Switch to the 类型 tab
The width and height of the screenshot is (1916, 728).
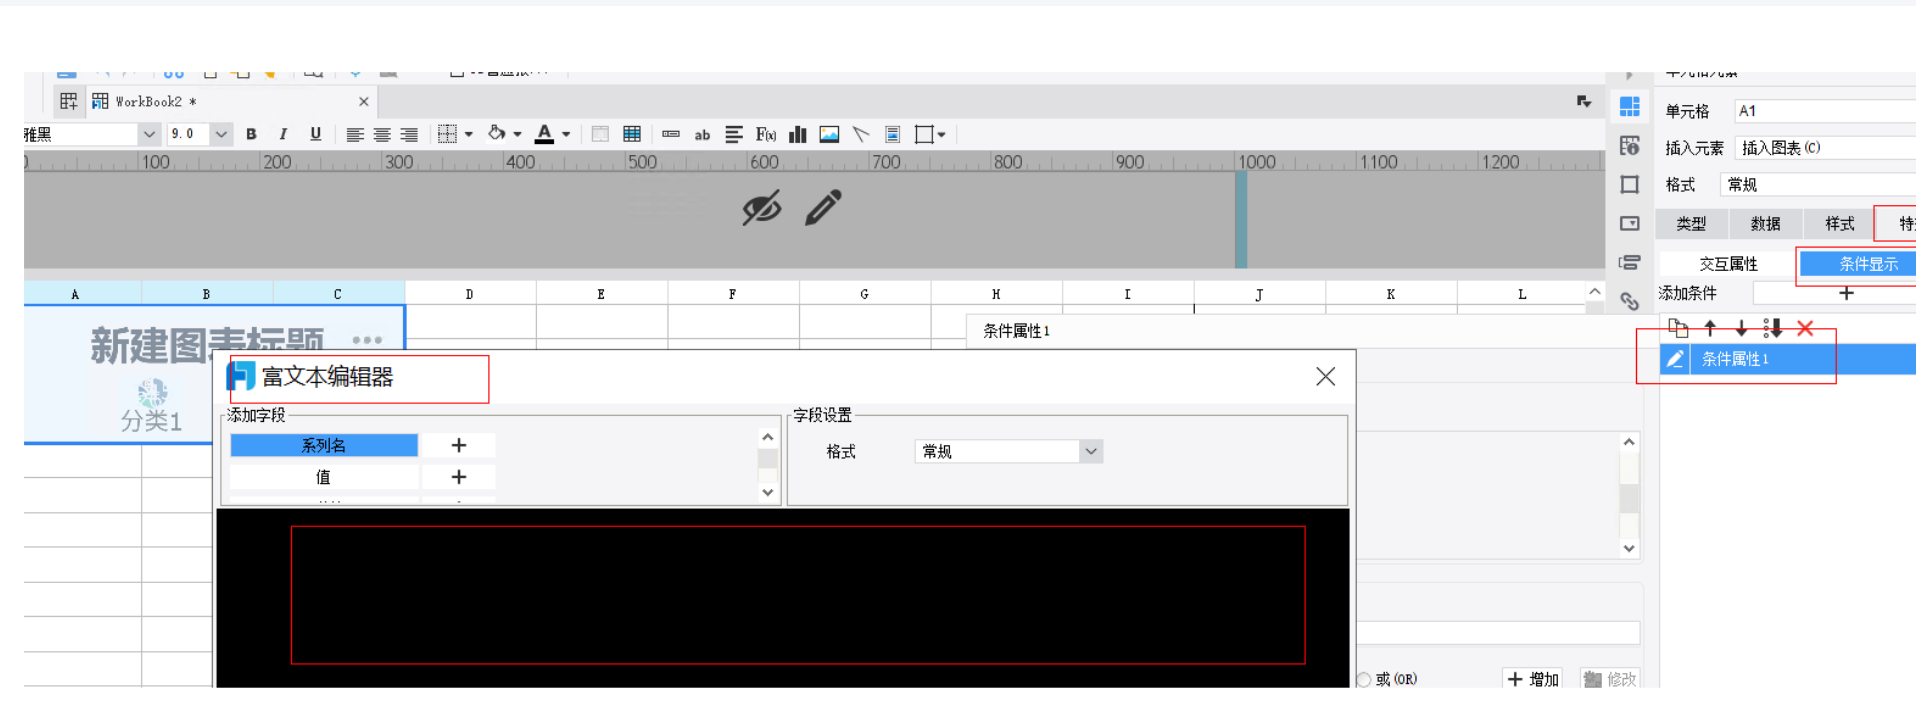click(x=1691, y=224)
